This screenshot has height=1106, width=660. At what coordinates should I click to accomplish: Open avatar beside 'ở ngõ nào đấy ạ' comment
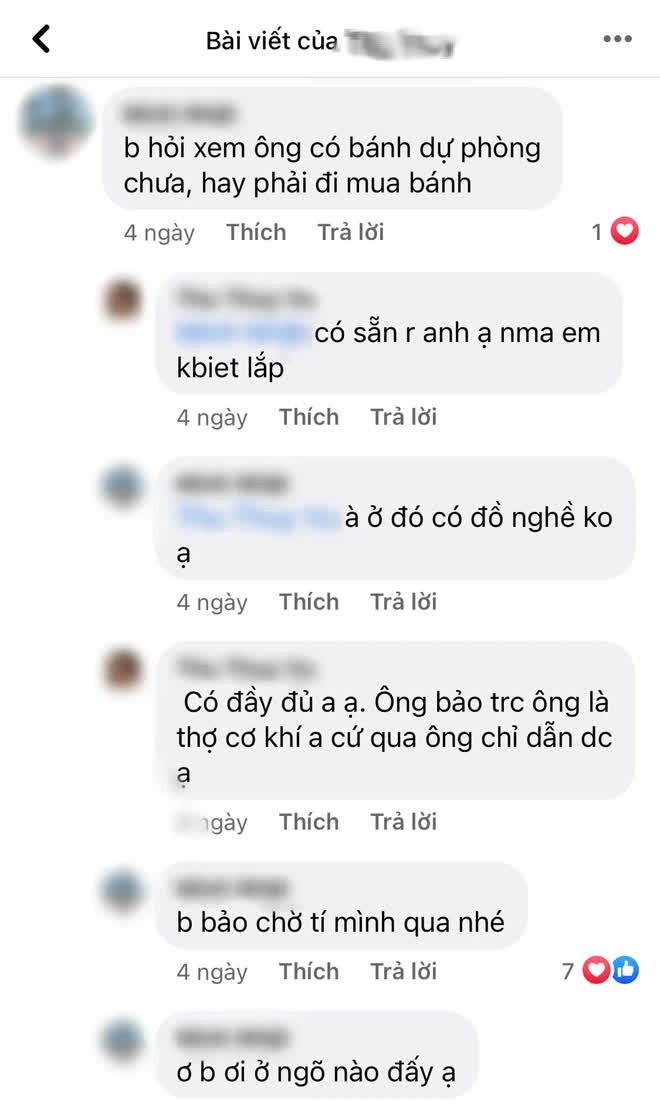coord(123,1039)
